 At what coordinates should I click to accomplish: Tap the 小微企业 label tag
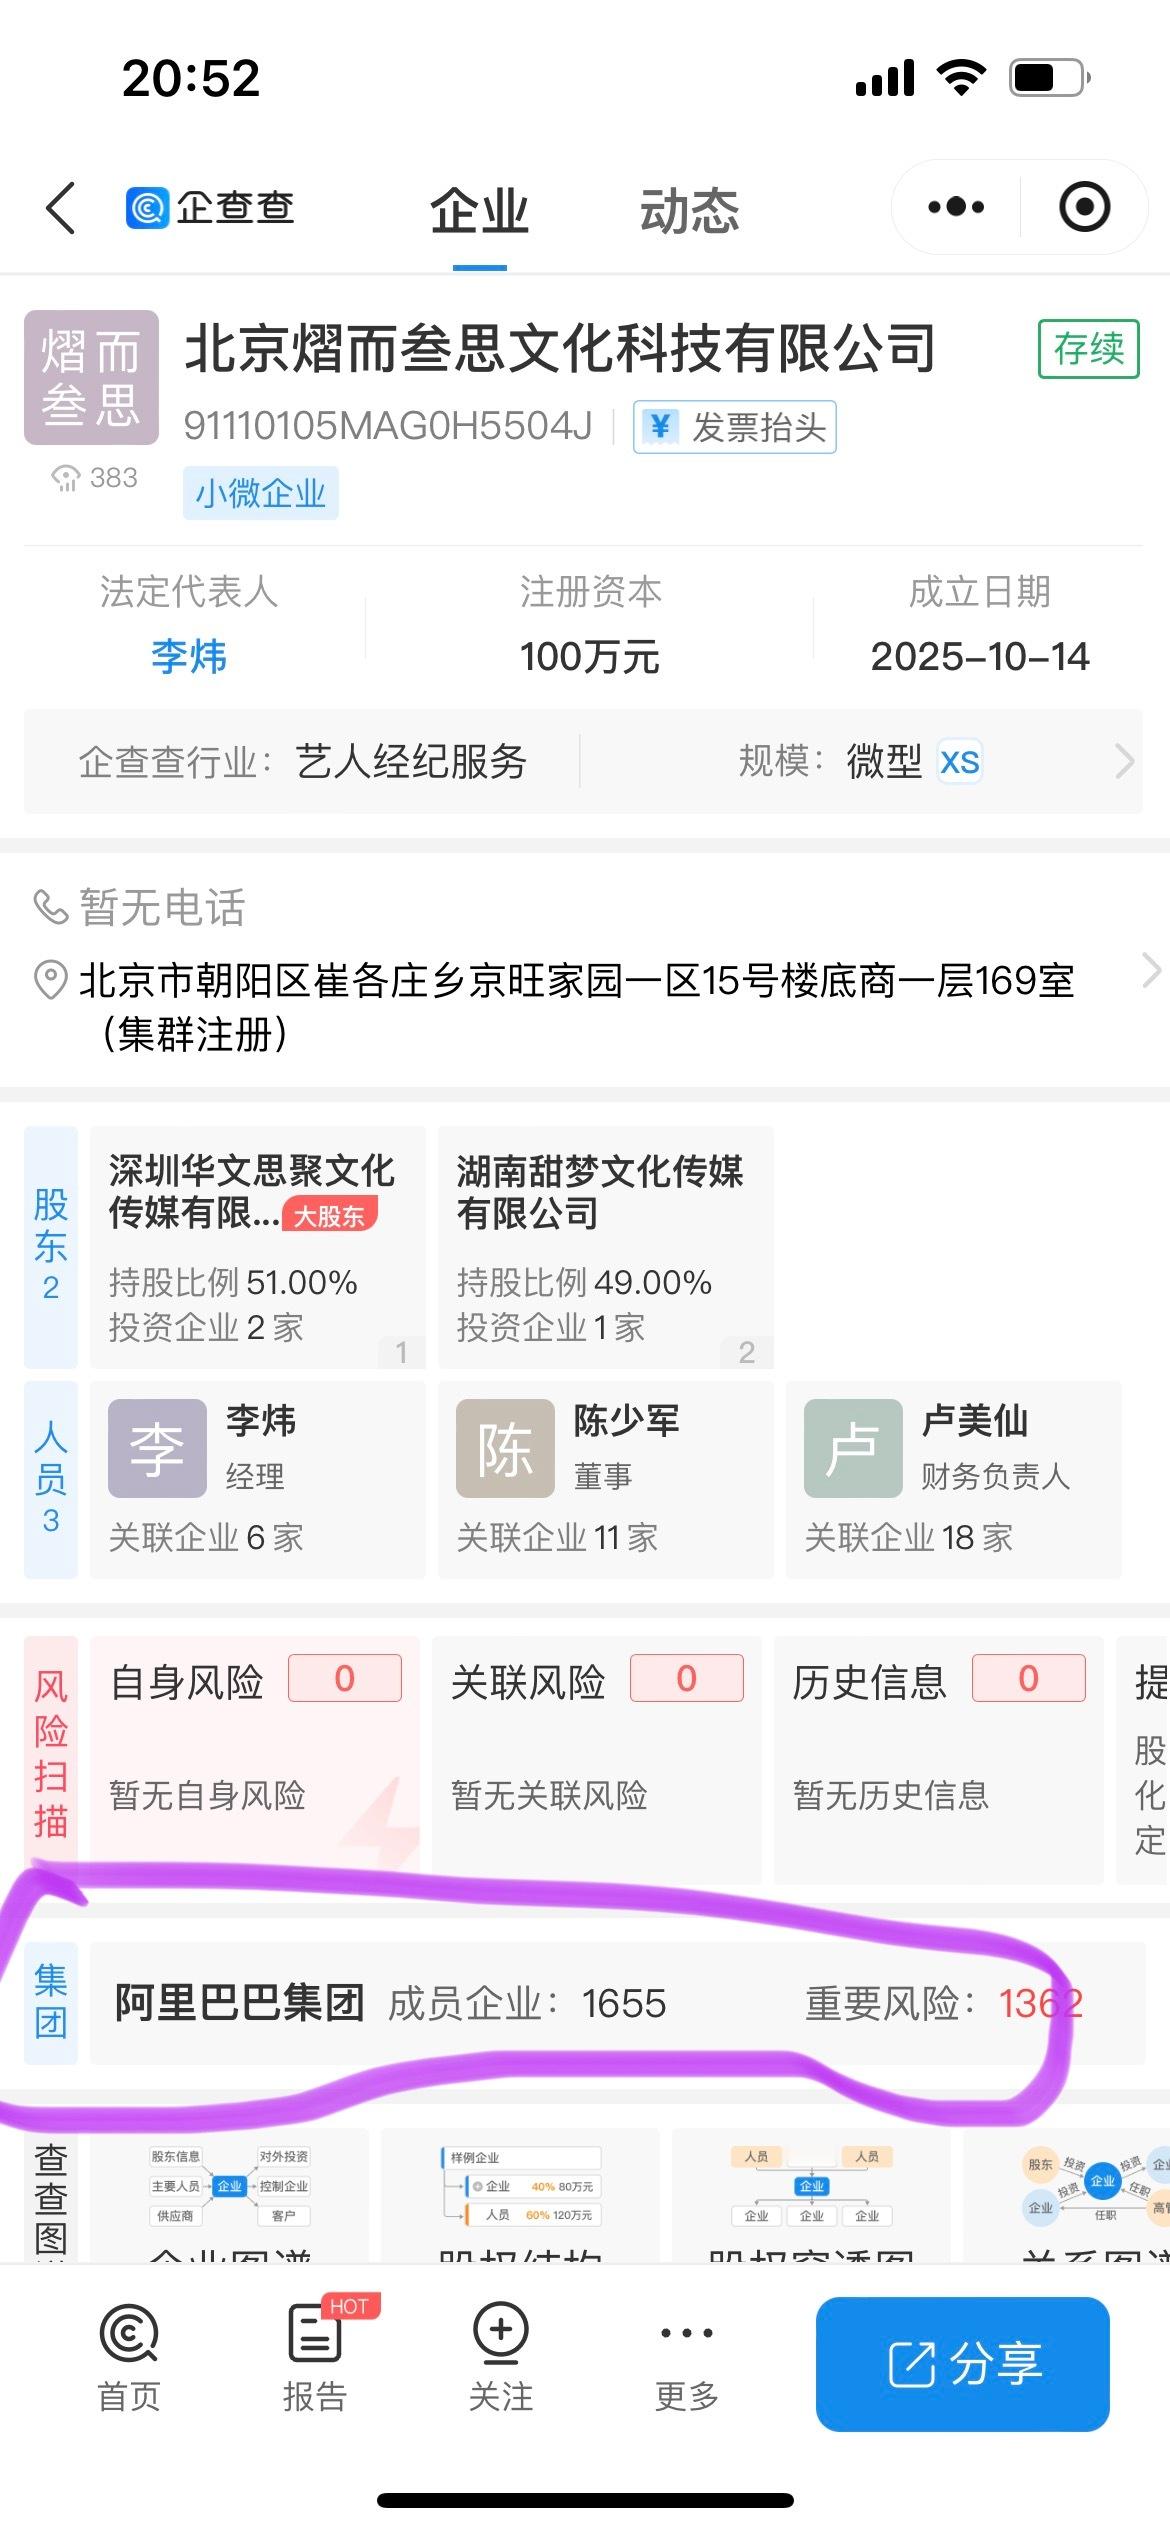point(260,492)
